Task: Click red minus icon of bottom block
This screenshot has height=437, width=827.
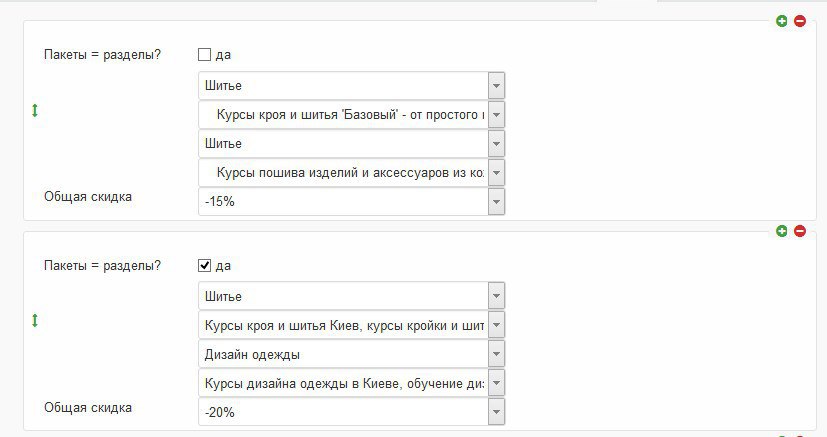Action: pos(800,231)
